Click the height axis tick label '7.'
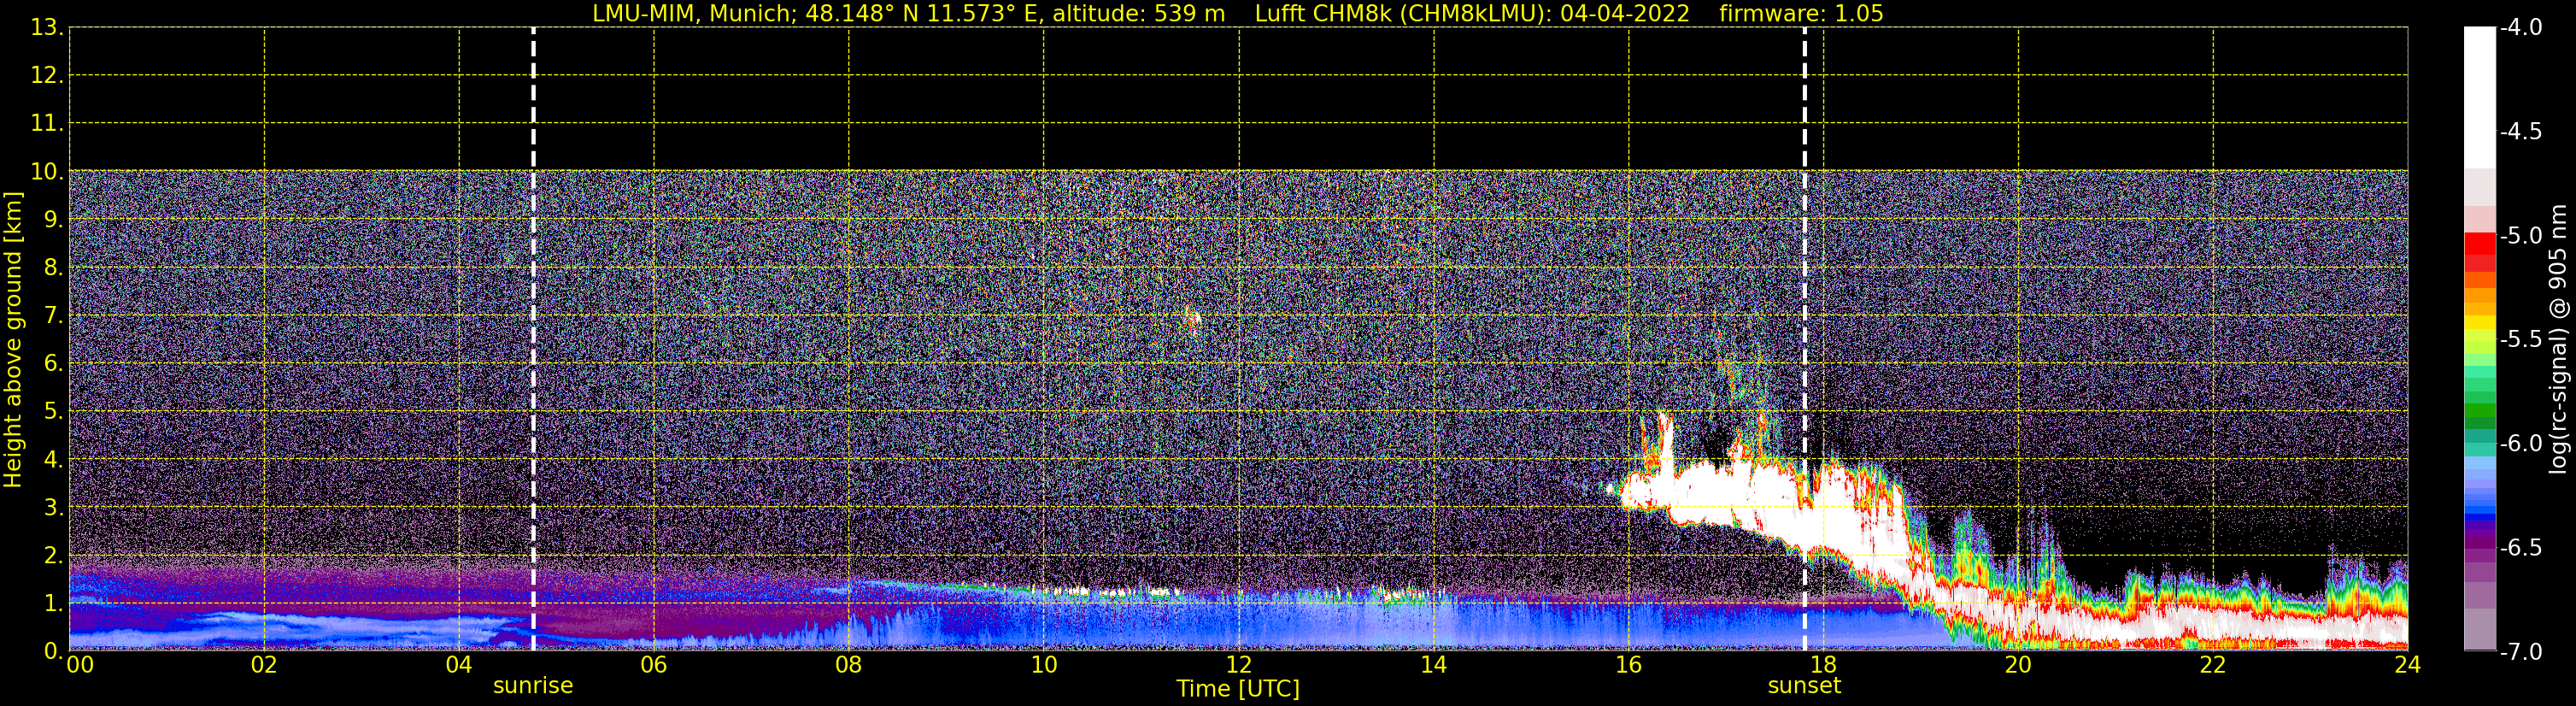 pyautogui.click(x=53, y=316)
